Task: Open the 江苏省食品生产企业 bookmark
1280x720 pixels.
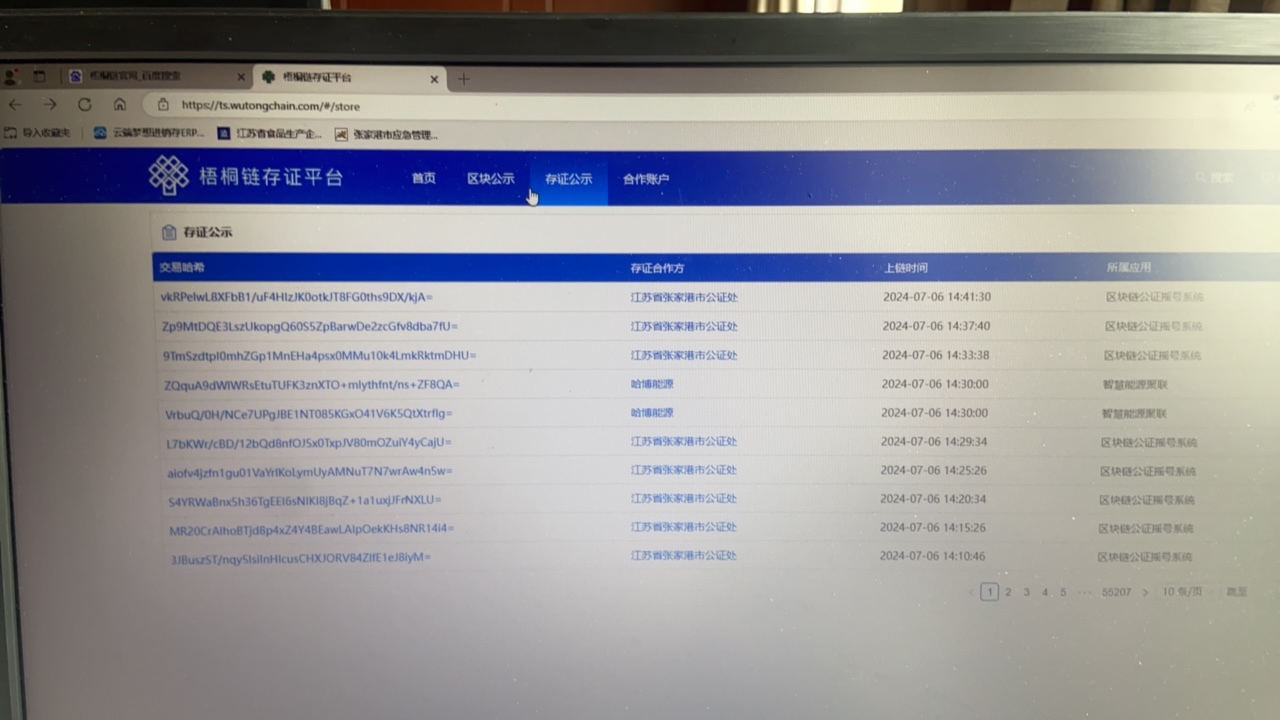Action: pyautogui.click(x=268, y=133)
